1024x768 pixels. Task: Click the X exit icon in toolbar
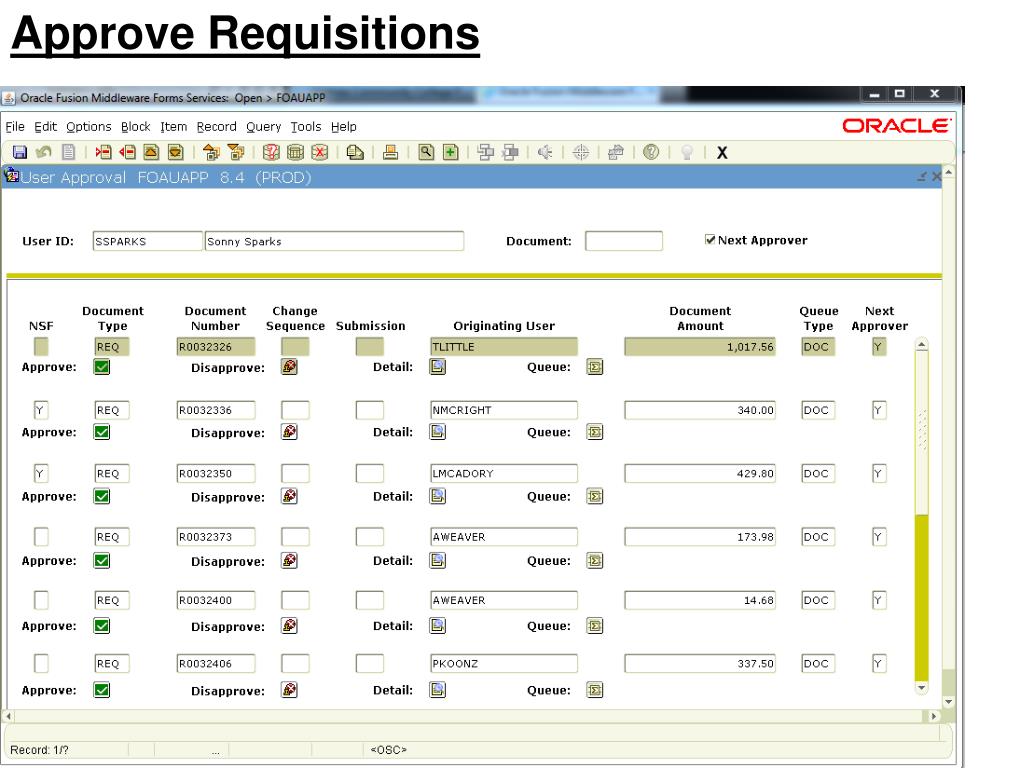[x=722, y=153]
